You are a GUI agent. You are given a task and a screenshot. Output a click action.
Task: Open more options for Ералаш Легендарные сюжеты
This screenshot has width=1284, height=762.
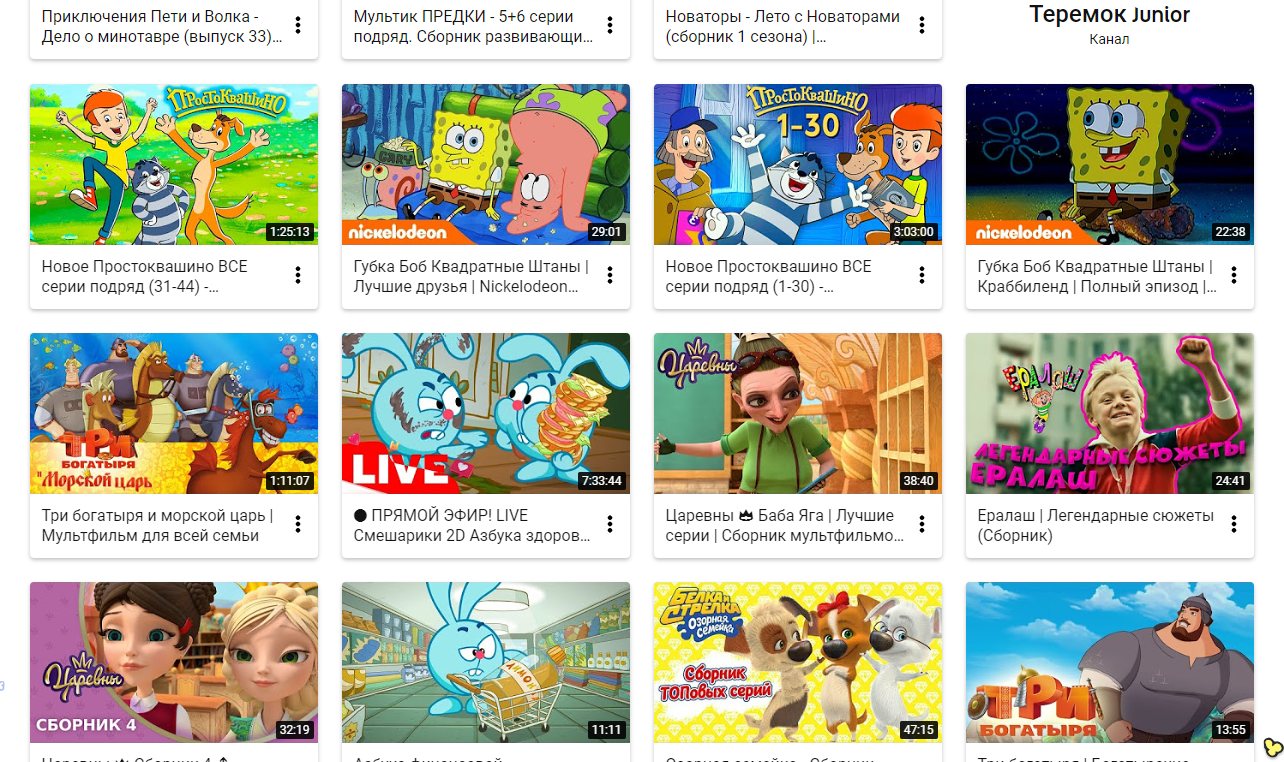pos(1234,525)
